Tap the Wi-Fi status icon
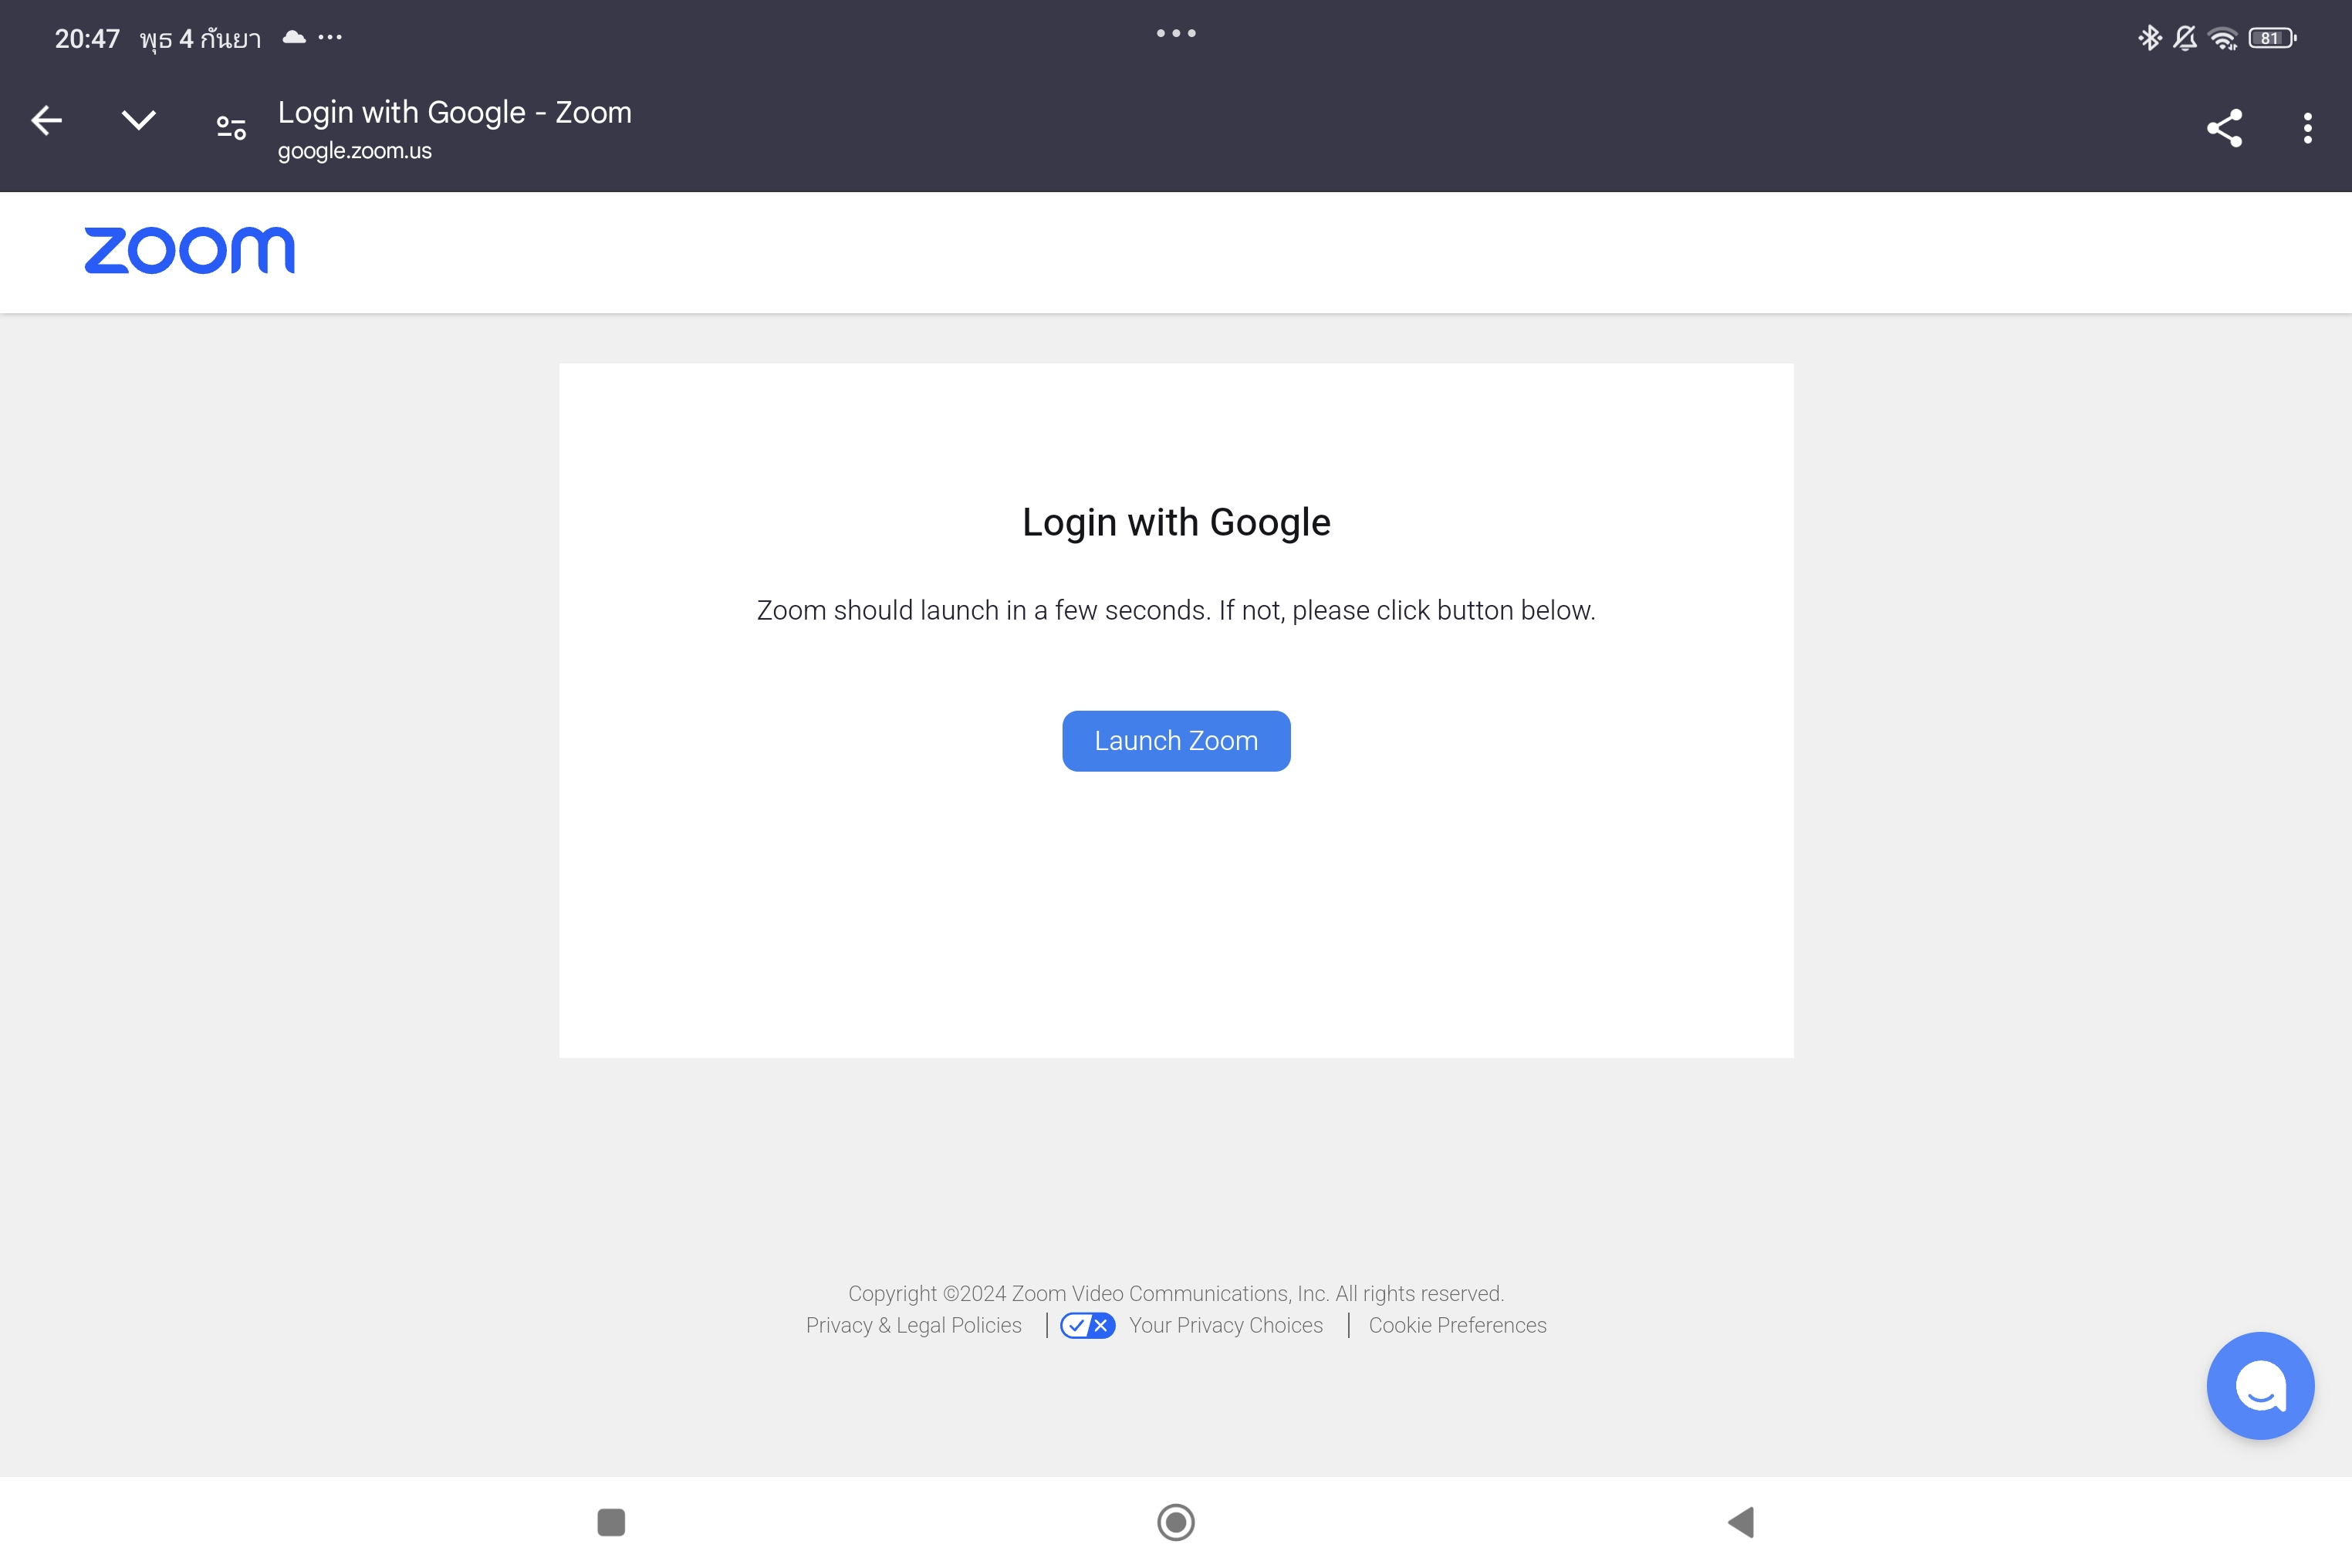 2222,38
